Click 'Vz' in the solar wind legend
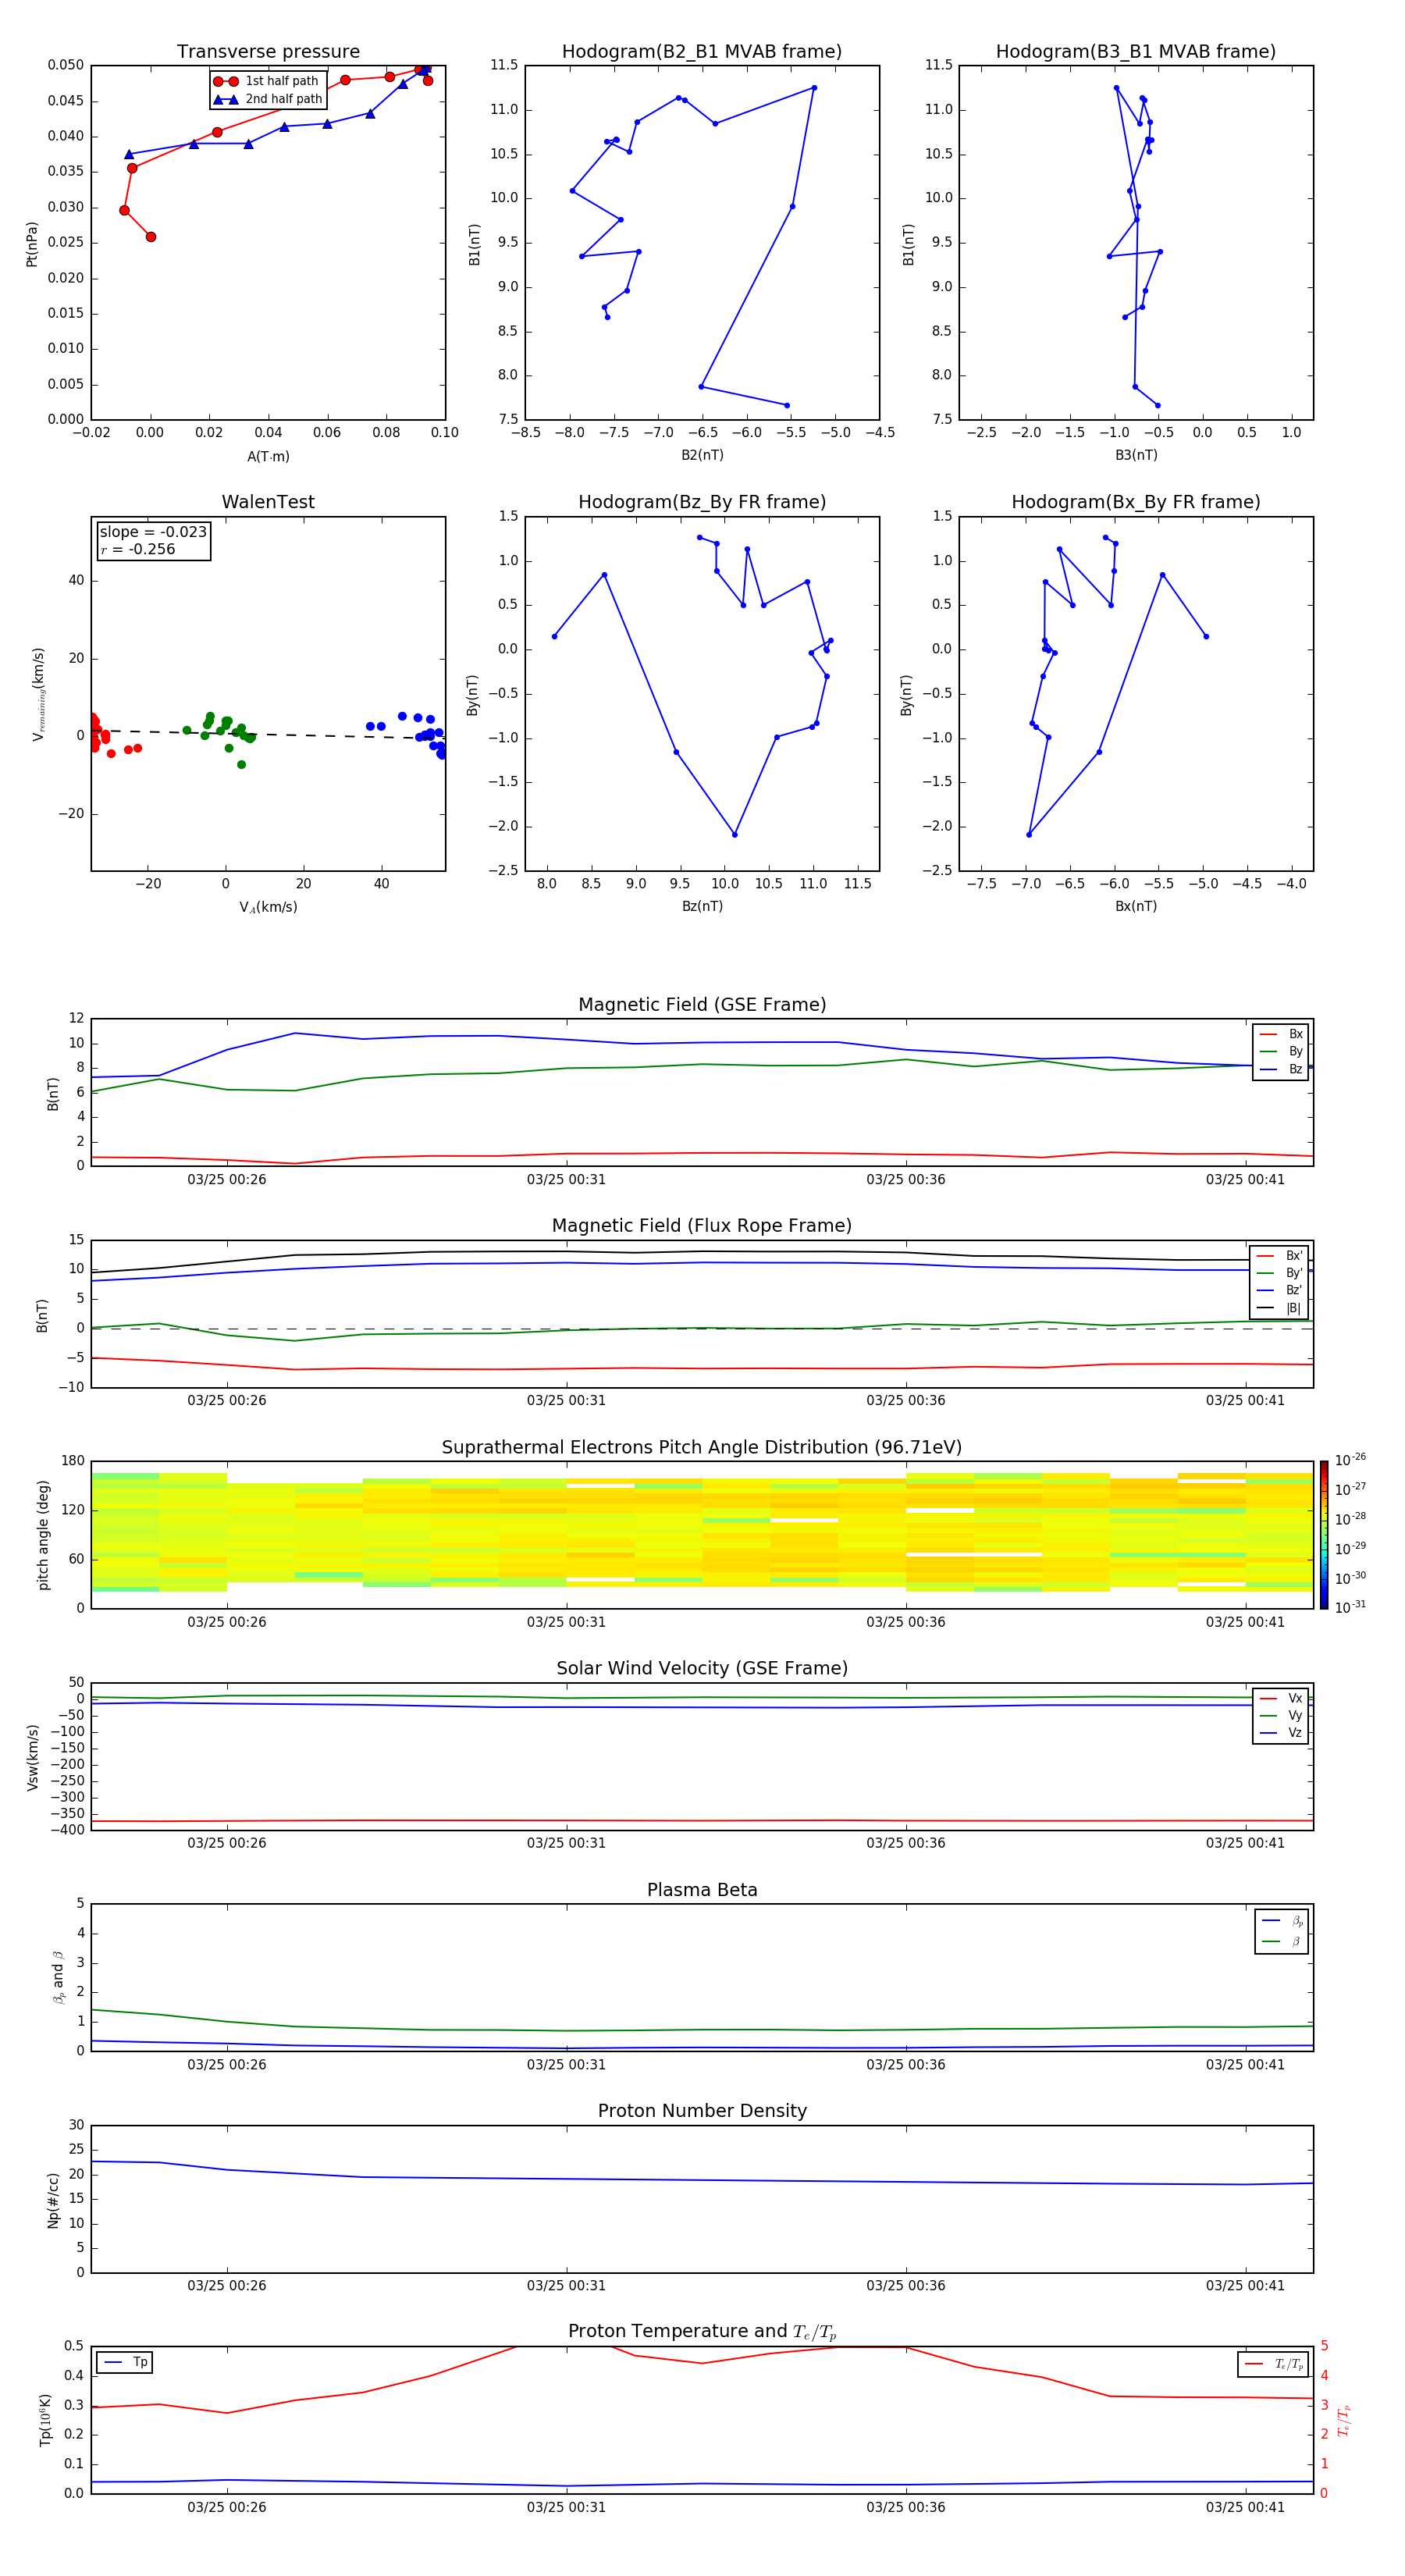 pos(1281,1733)
